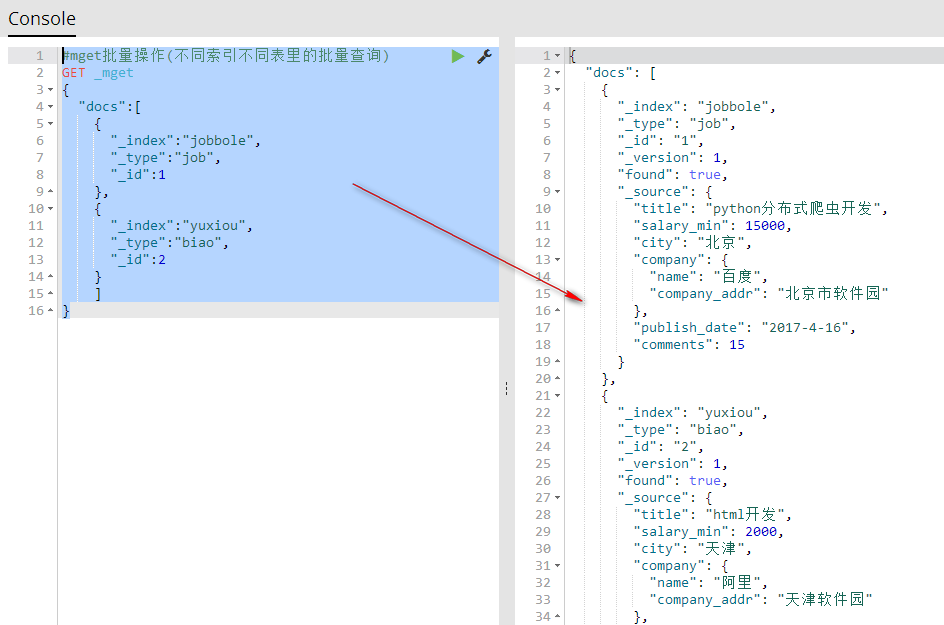Click "name": "百度" in the response
The width and height of the screenshot is (944, 625).
click(x=709, y=276)
